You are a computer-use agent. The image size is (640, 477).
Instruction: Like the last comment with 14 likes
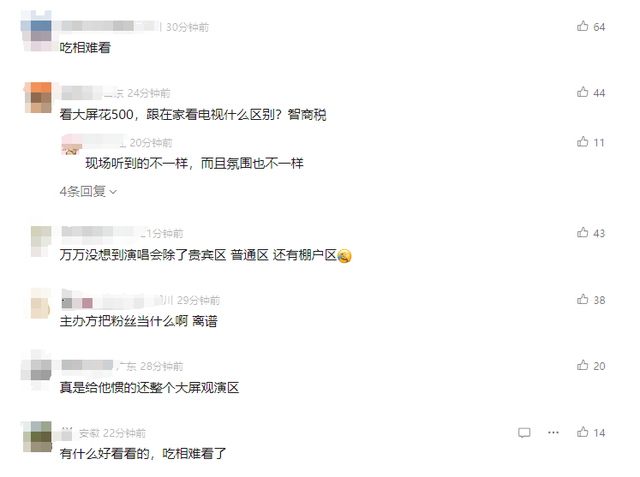[582, 432]
